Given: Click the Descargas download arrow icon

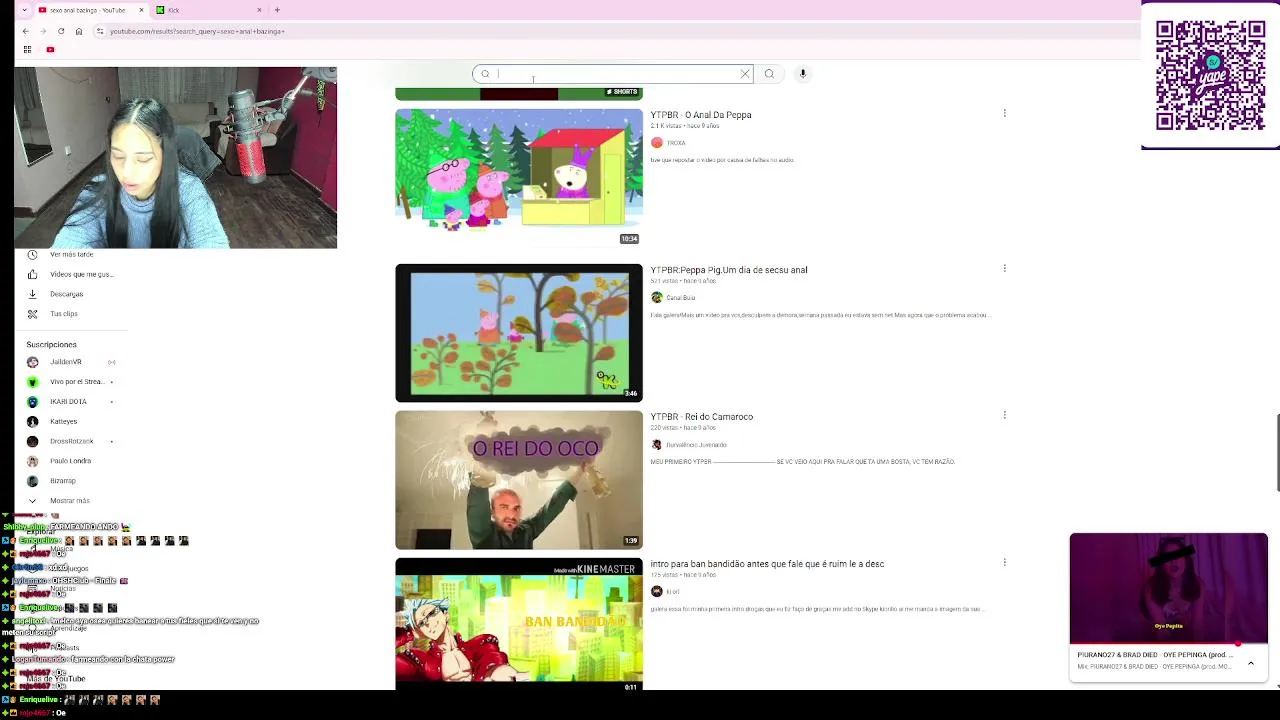Looking at the screenshot, I should (x=32, y=294).
